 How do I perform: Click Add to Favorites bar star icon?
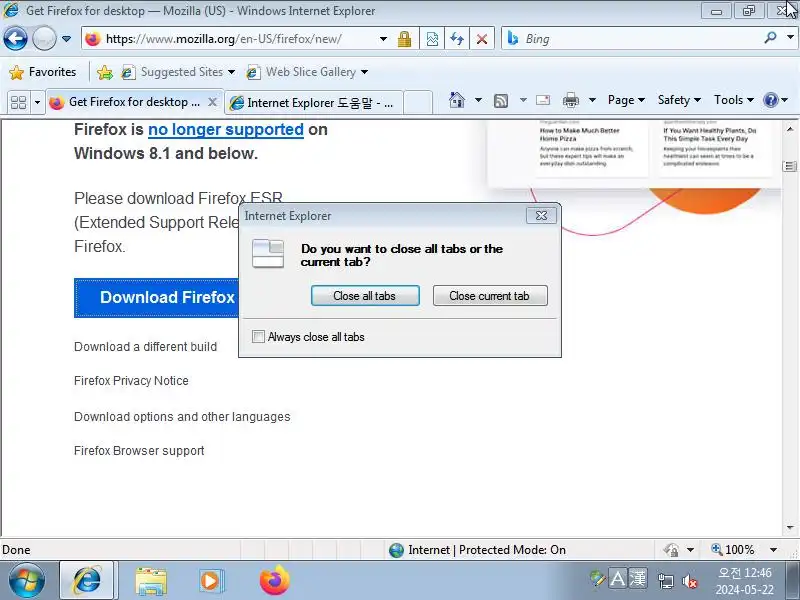tap(105, 72)
